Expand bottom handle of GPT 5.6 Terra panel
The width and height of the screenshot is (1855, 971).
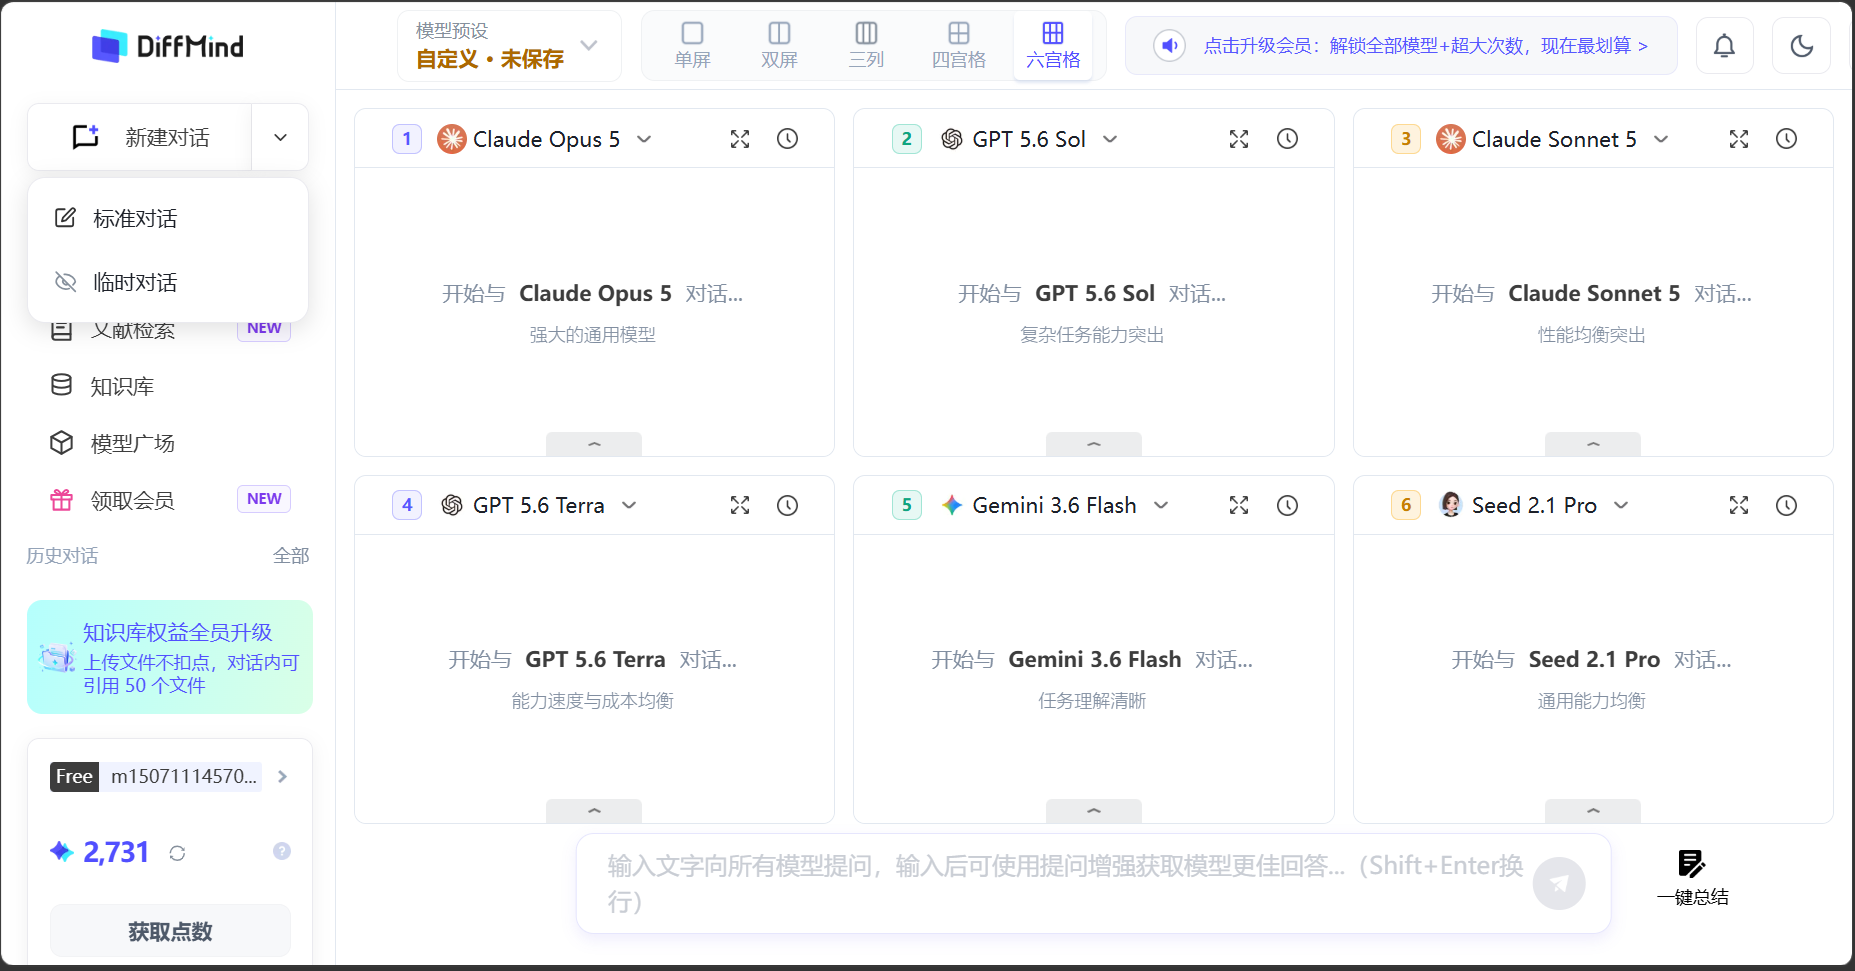click(x=594, y=810)
